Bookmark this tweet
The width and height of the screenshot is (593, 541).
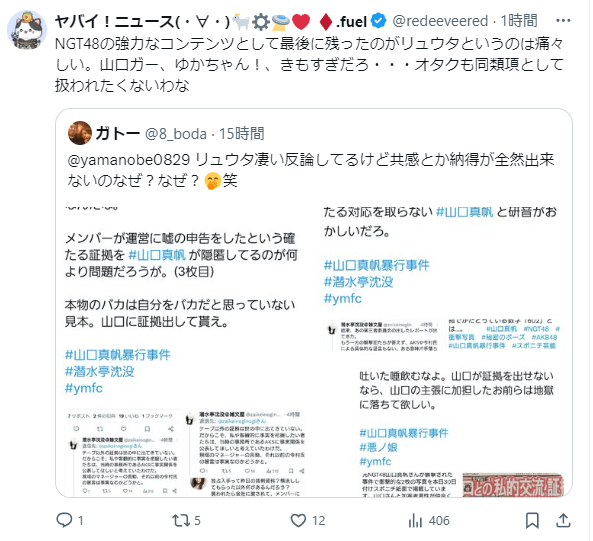pyautogui.click(x=532, y=521)
